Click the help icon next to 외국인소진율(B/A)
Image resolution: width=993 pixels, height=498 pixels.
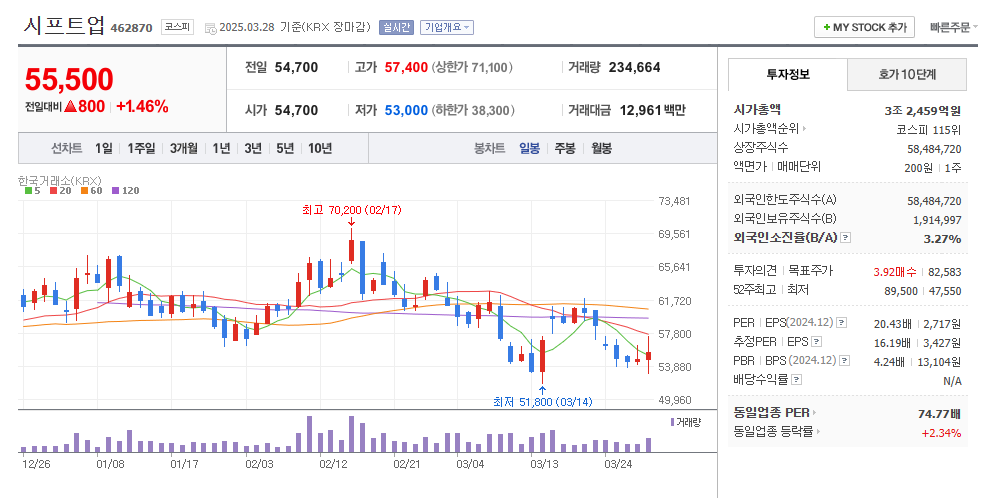tap(845, 238)
